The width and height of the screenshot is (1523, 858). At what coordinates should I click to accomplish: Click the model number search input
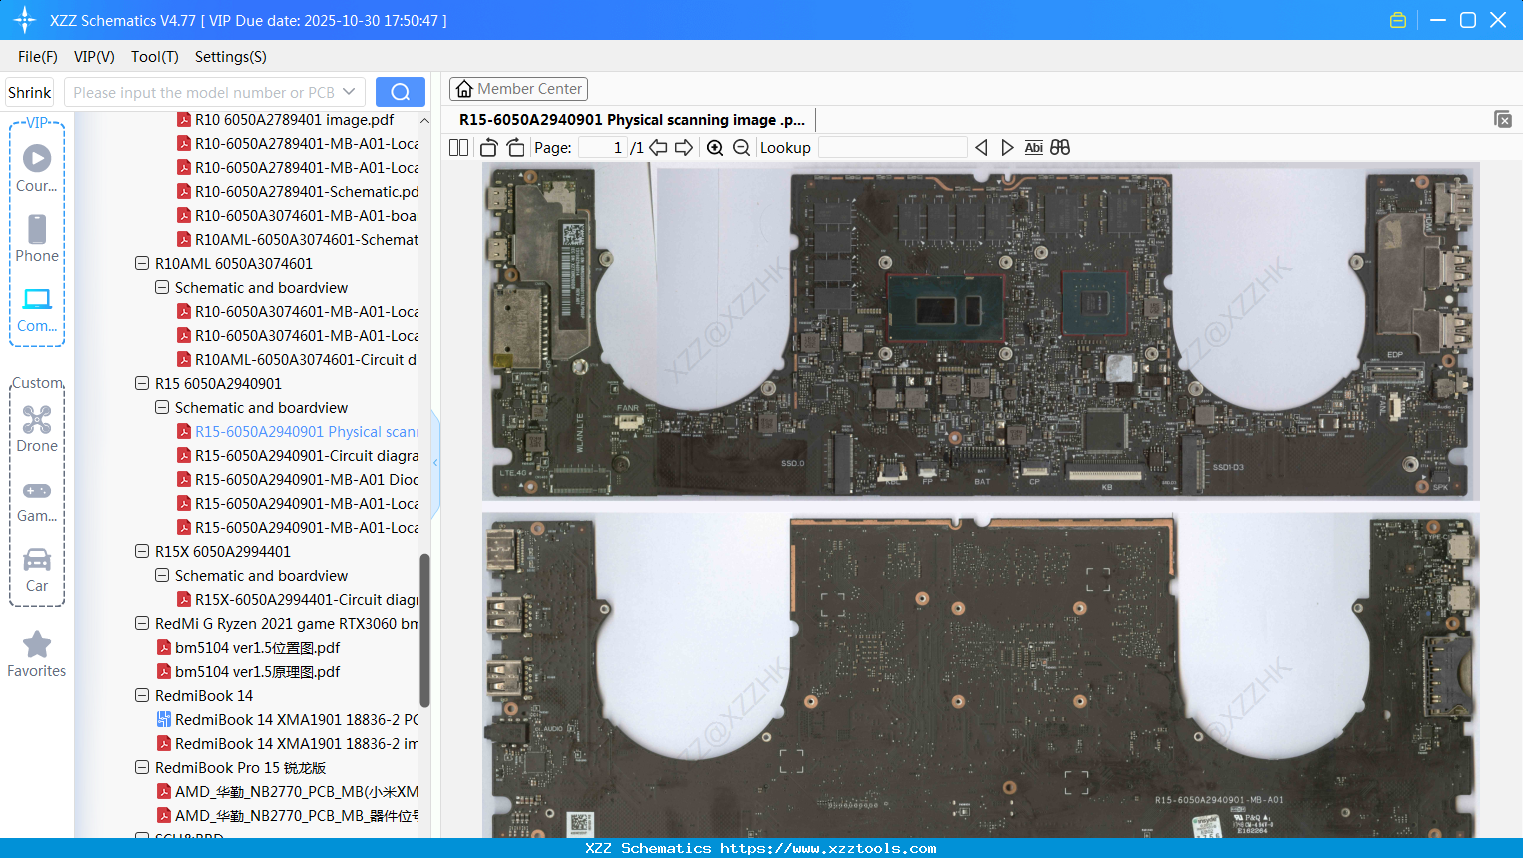pyautogui.click(x=204, y=92)
